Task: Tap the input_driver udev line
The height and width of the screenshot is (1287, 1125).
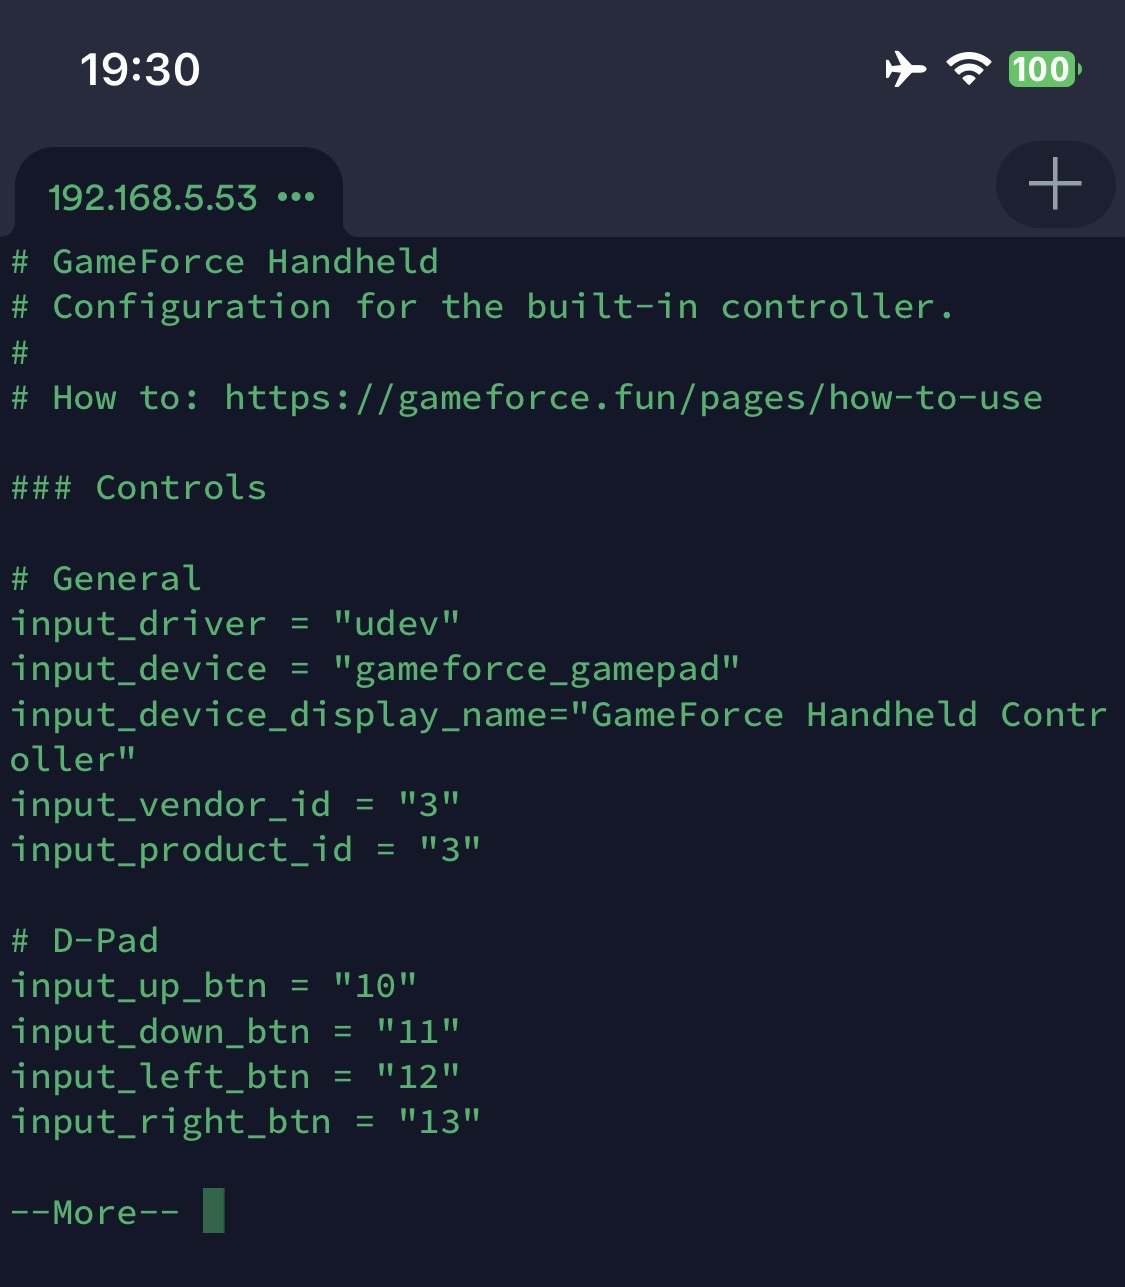Action: click(235, 622)
